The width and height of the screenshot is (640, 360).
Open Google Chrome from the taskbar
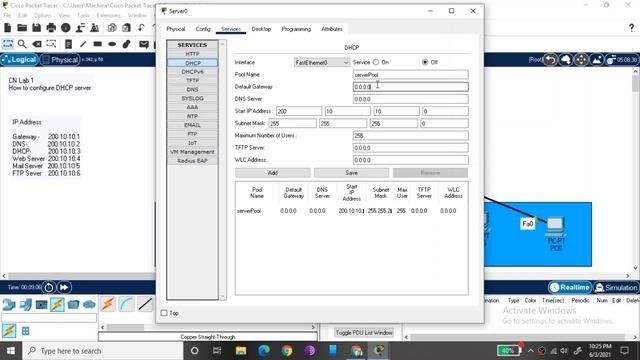[287, 351]
